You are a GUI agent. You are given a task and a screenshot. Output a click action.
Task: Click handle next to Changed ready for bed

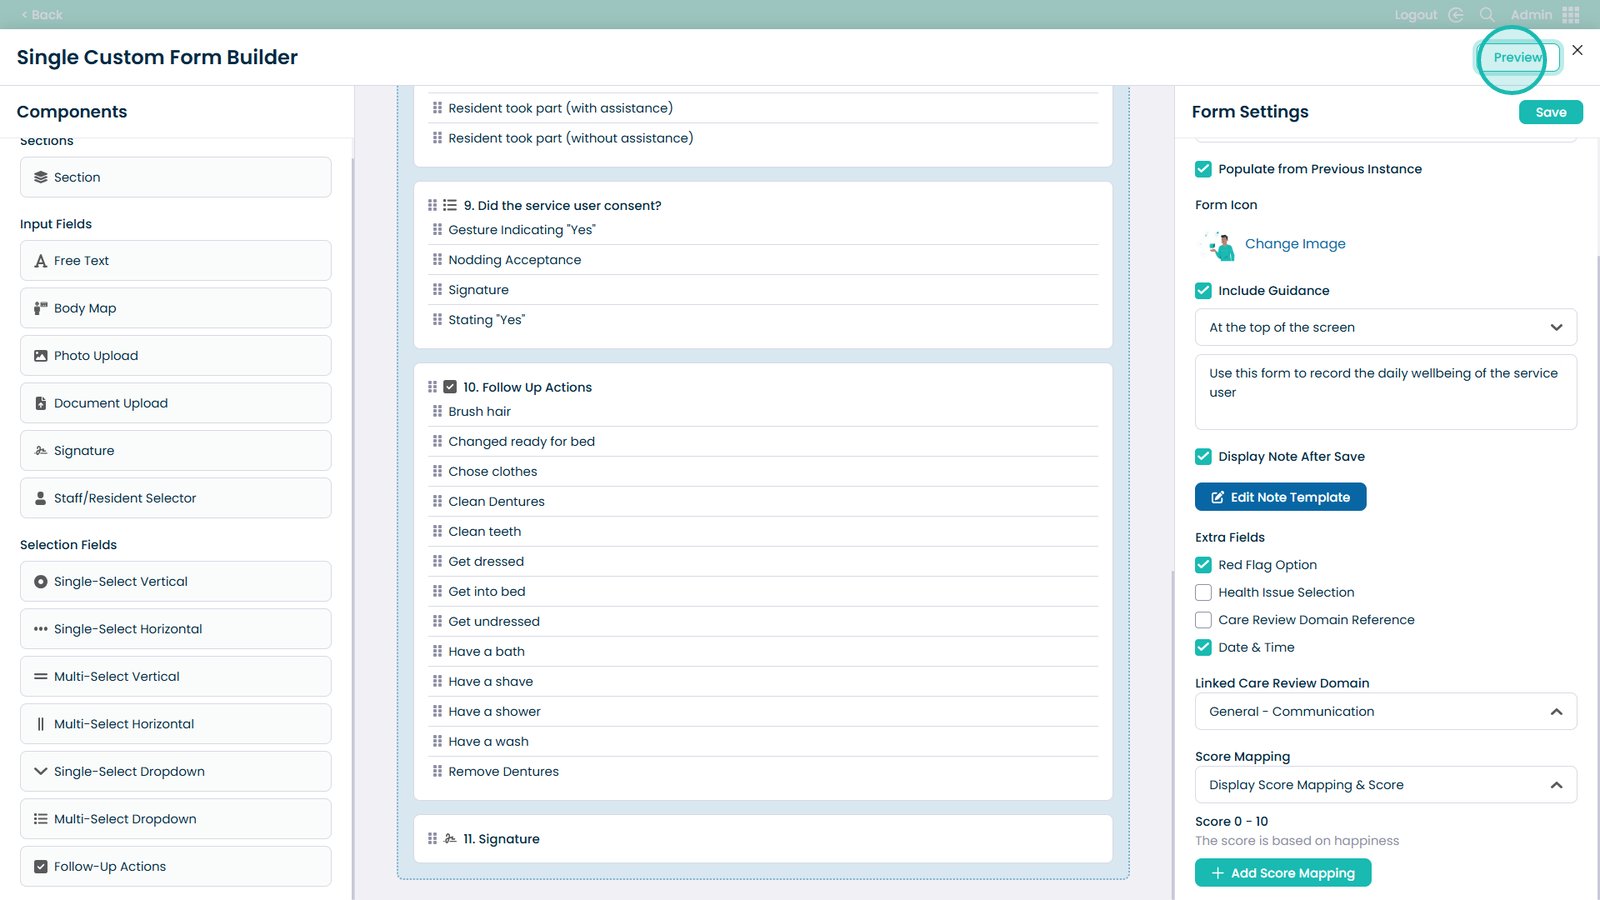click(x=437, y=441)
